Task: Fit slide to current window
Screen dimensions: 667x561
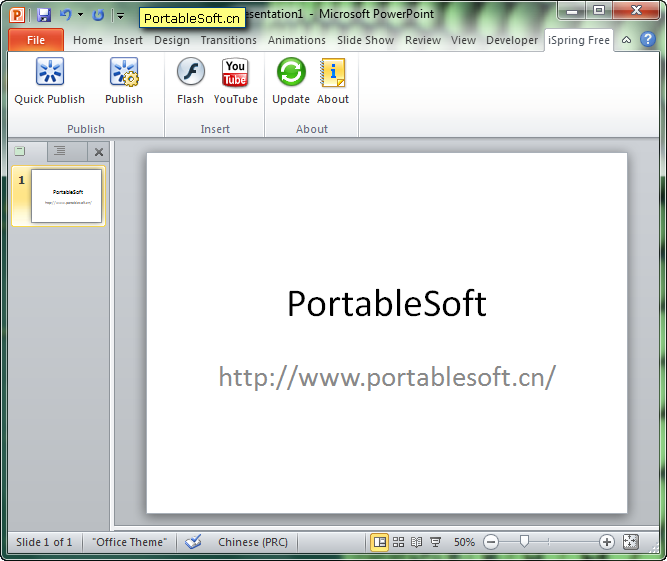Action: (630, 542)
